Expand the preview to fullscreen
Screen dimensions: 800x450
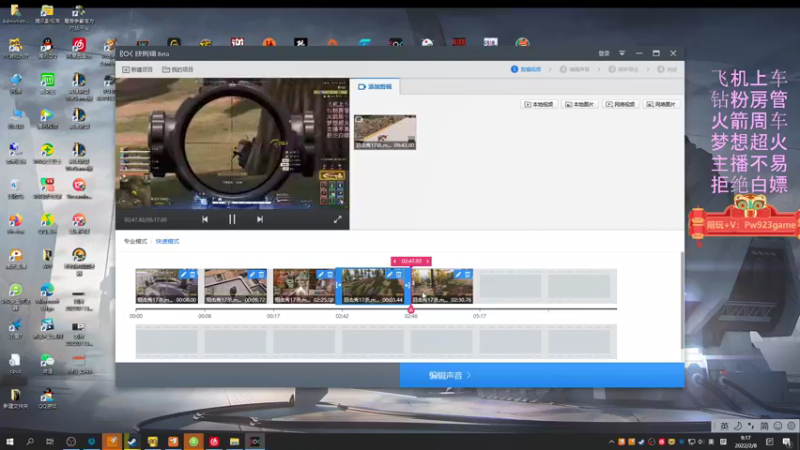[x=337, y=219]
